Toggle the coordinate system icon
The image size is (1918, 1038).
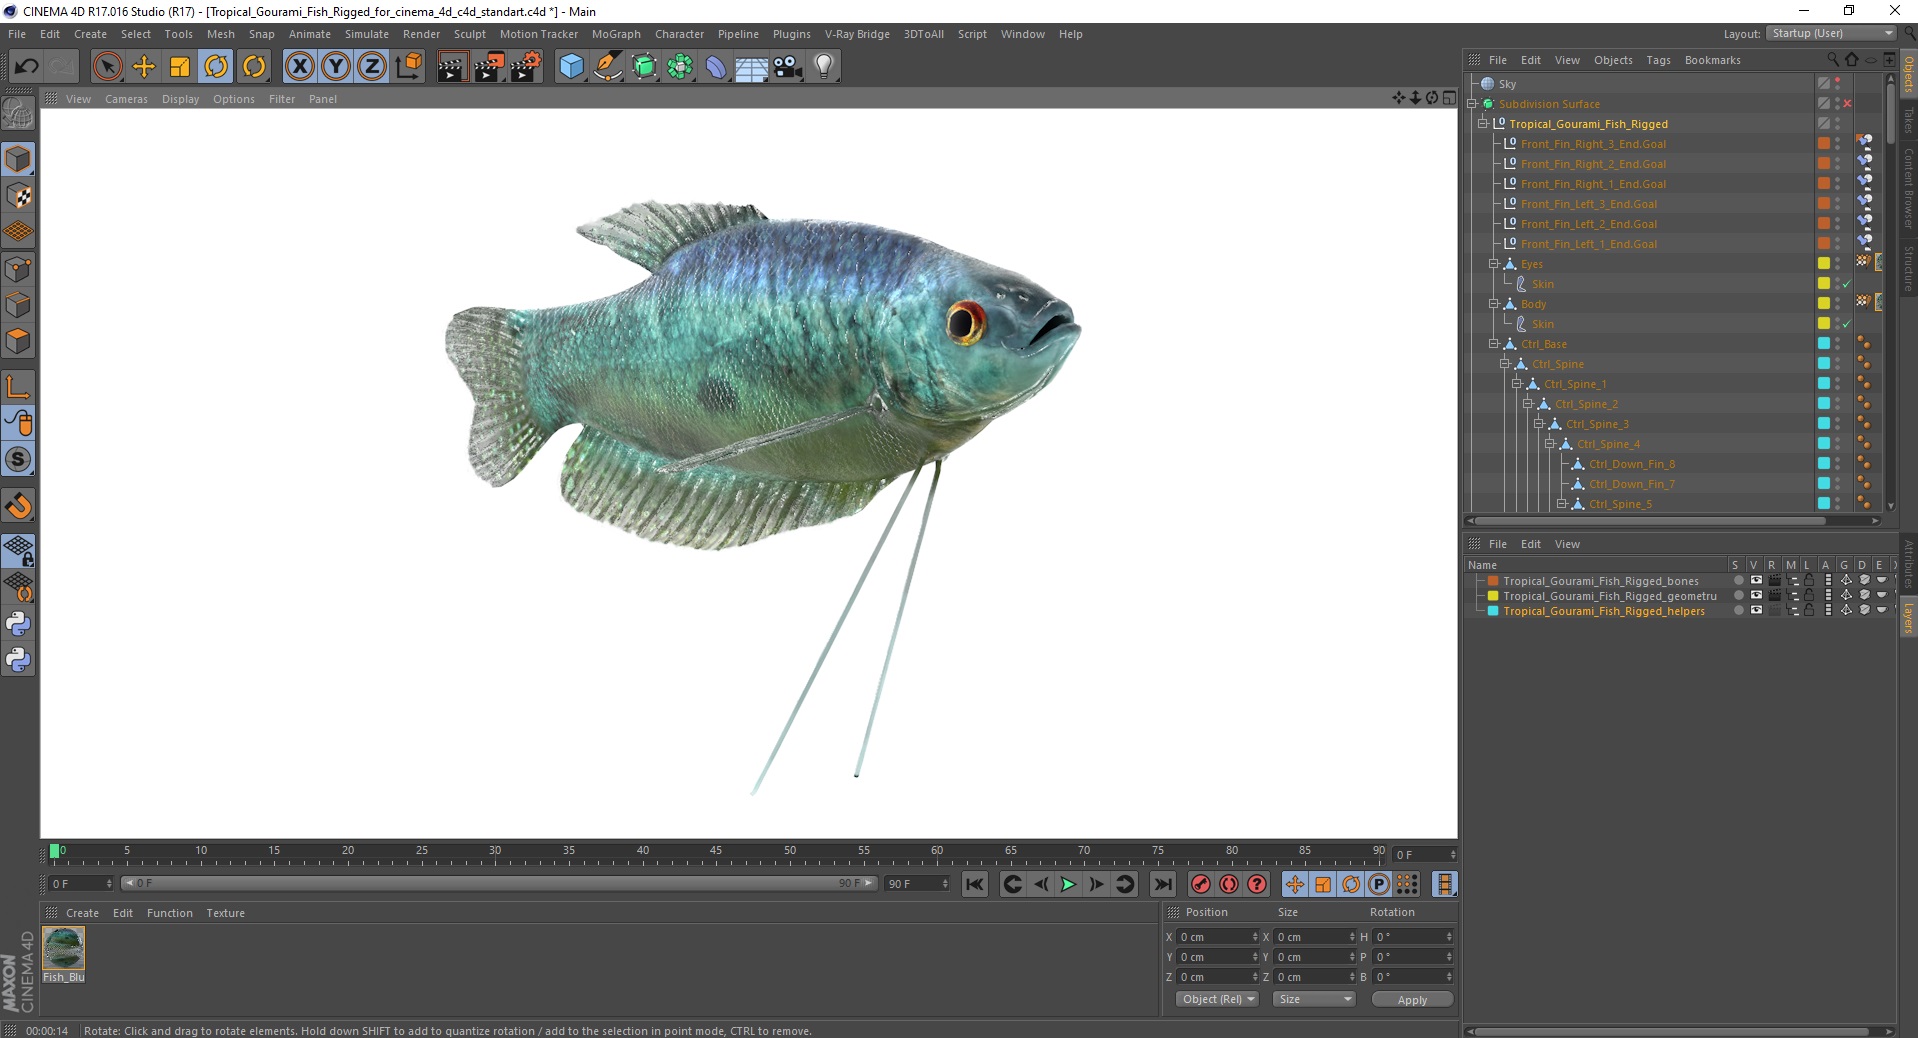[408, 67]
